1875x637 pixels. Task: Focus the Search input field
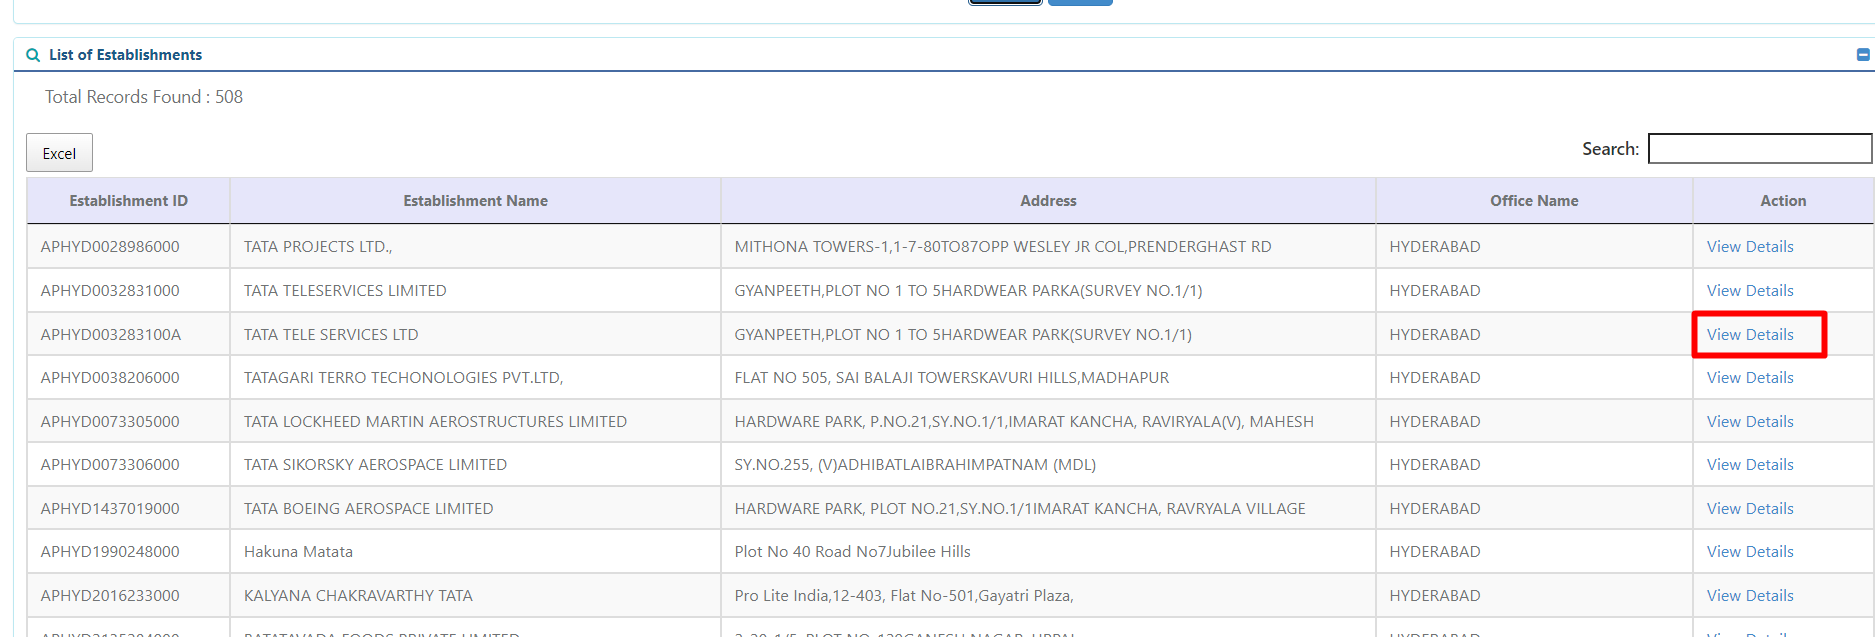click(1759, 149)
